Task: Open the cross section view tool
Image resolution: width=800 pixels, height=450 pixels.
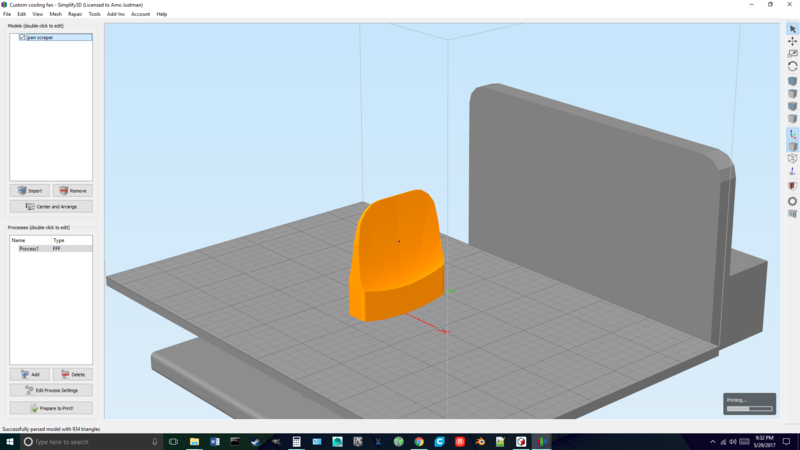Action: coord(792,186)
